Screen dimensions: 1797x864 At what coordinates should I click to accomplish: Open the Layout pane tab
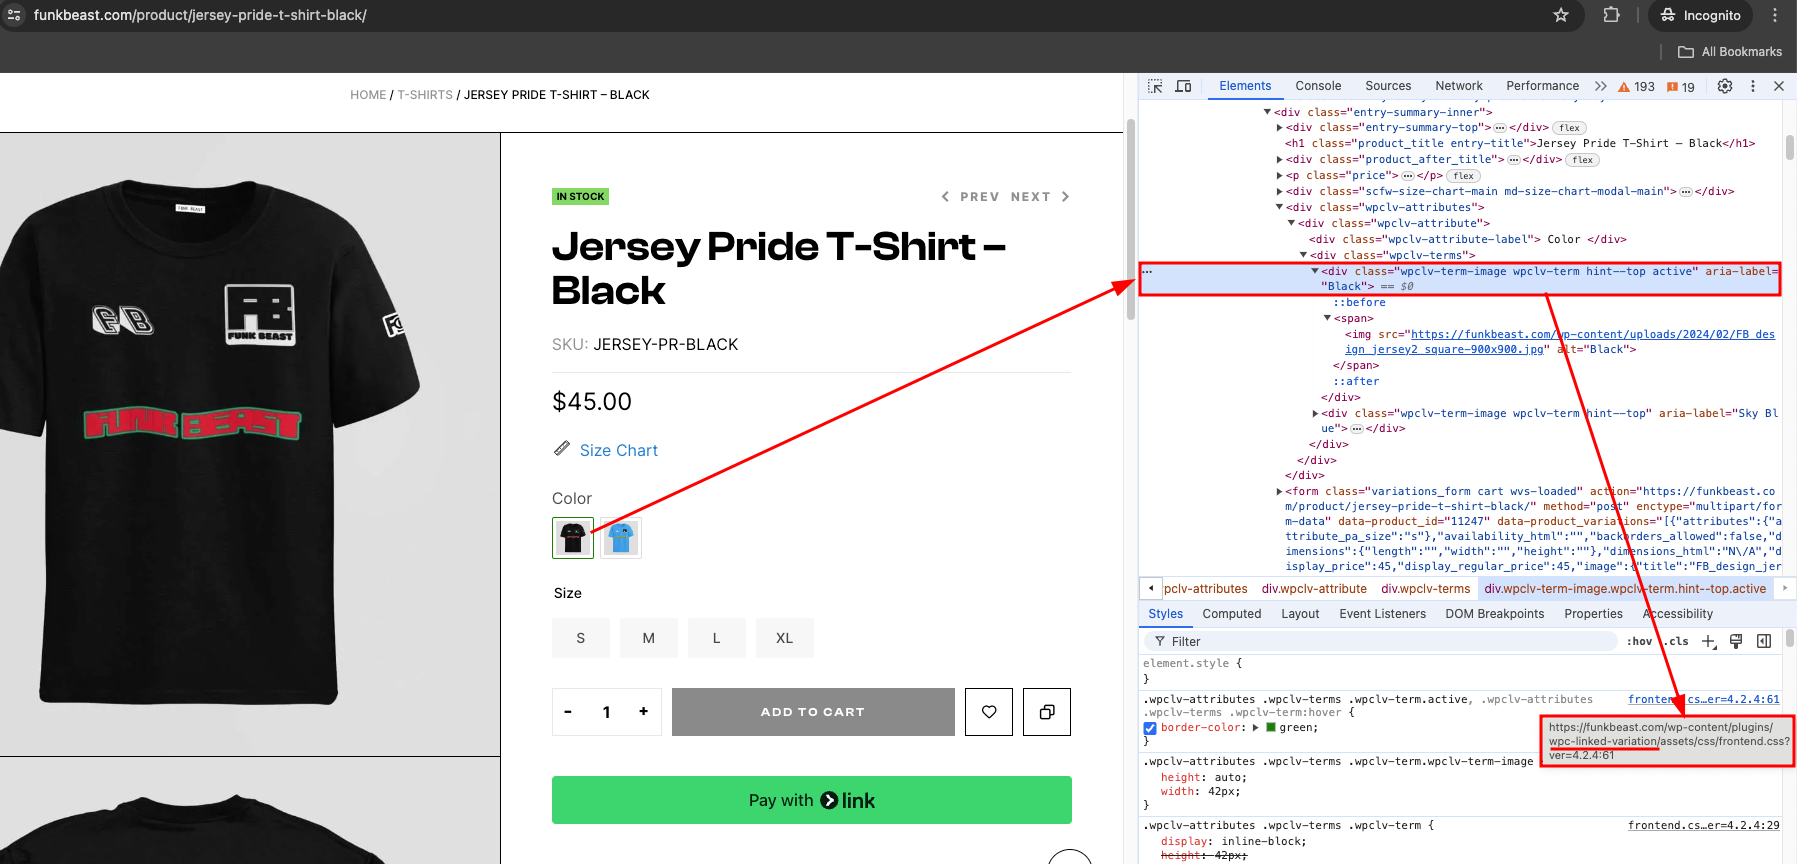[1300, 614]
